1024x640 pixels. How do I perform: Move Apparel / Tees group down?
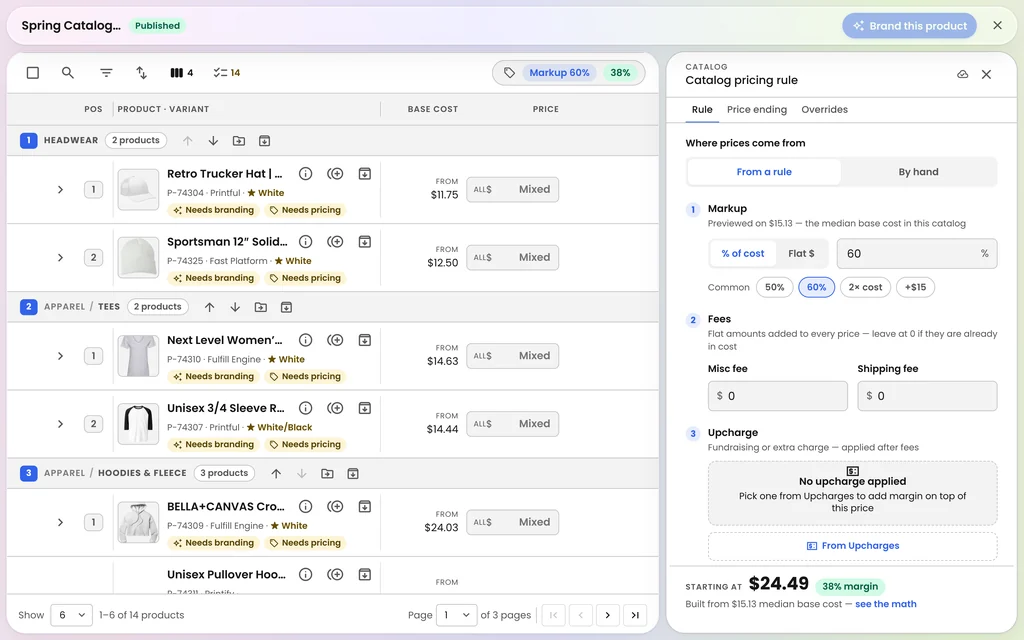[235, 307]
